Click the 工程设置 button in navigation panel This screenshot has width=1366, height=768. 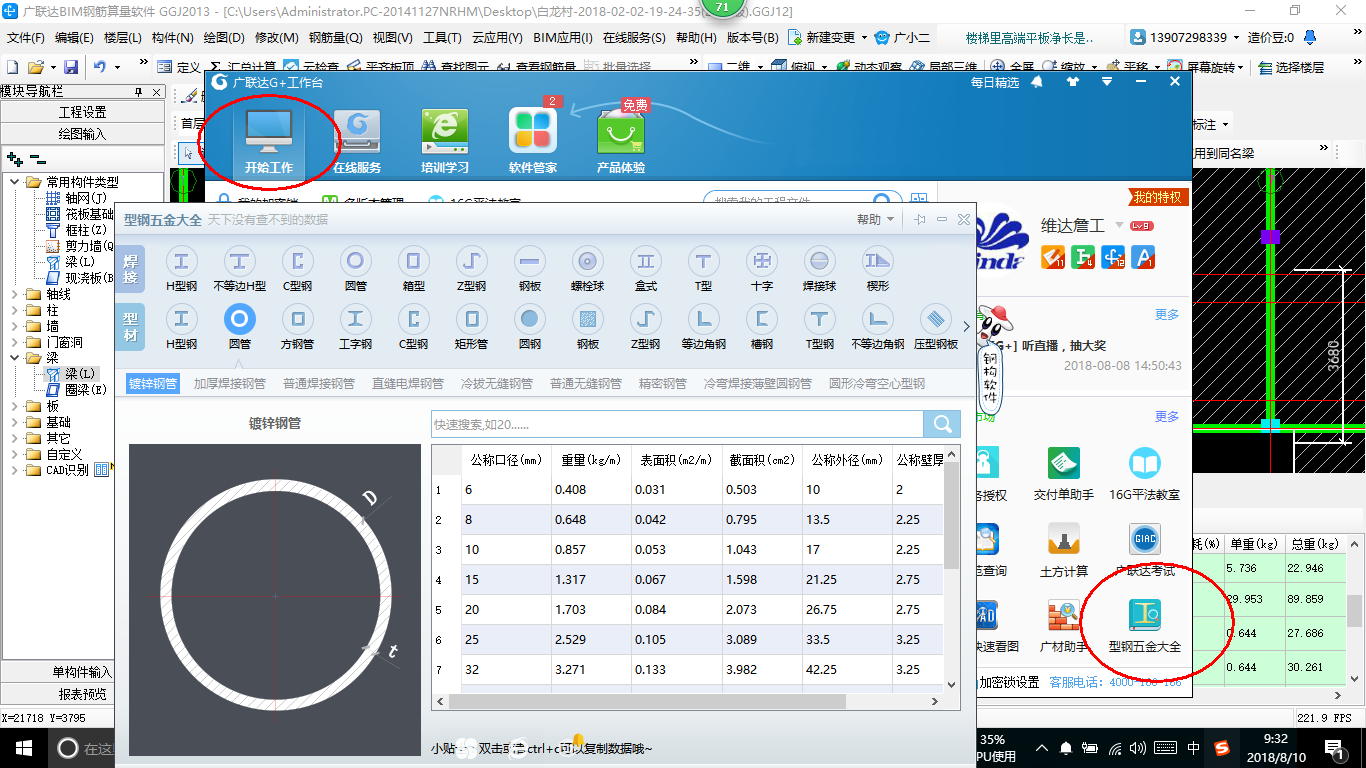[x=82, y=112]
